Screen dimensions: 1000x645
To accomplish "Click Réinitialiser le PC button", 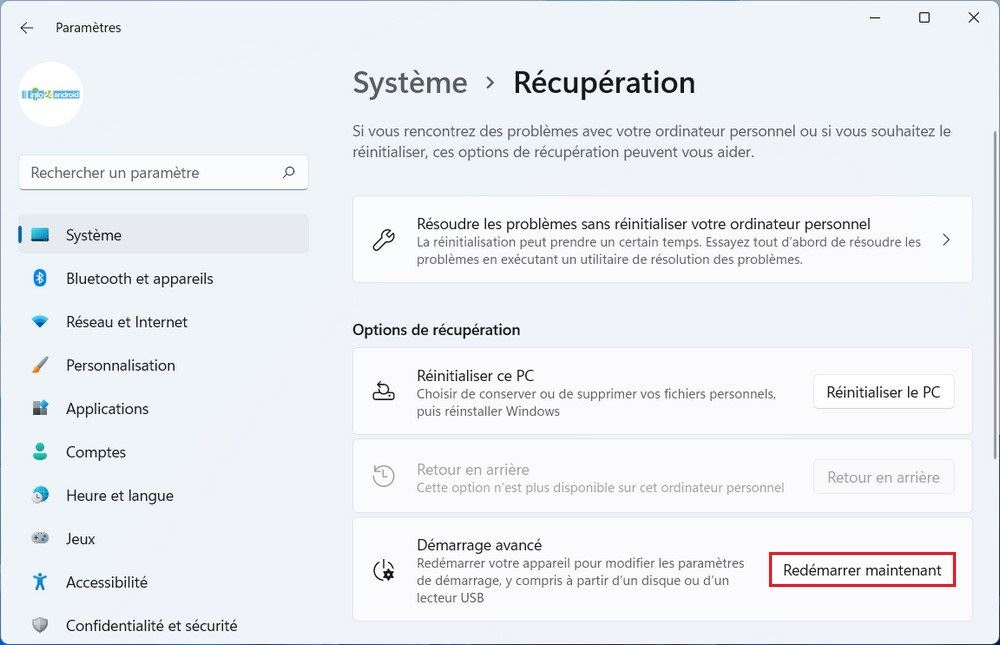I will click(x=883, y=392).
